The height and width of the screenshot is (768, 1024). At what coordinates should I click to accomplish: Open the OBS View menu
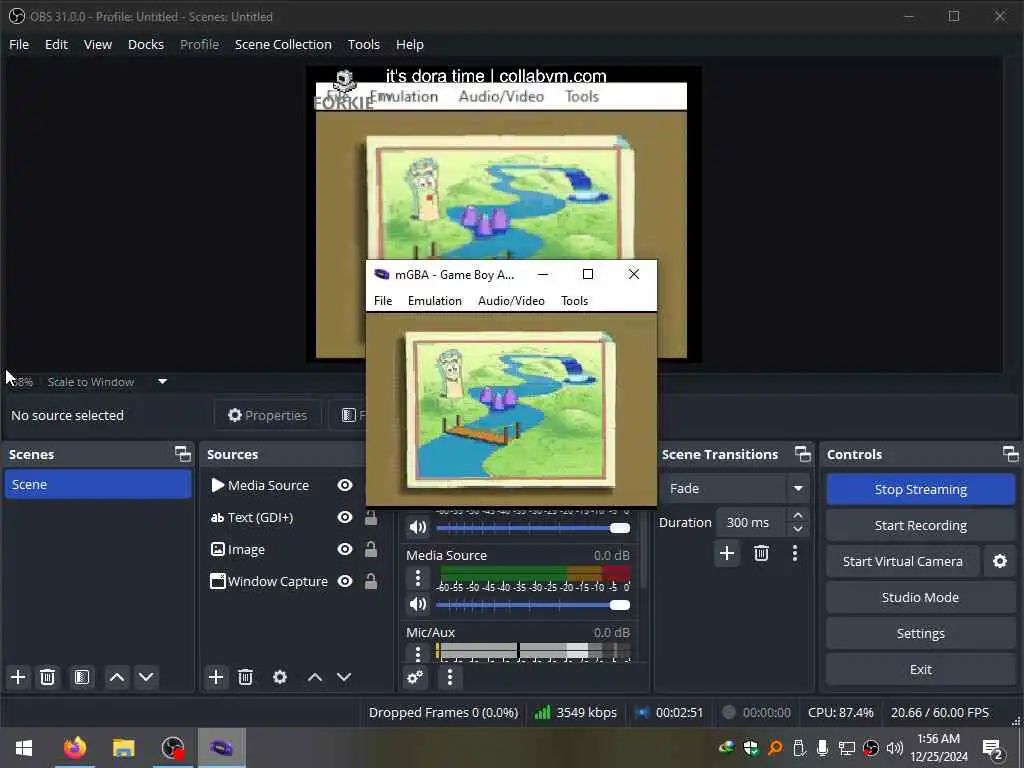[98, 44]
